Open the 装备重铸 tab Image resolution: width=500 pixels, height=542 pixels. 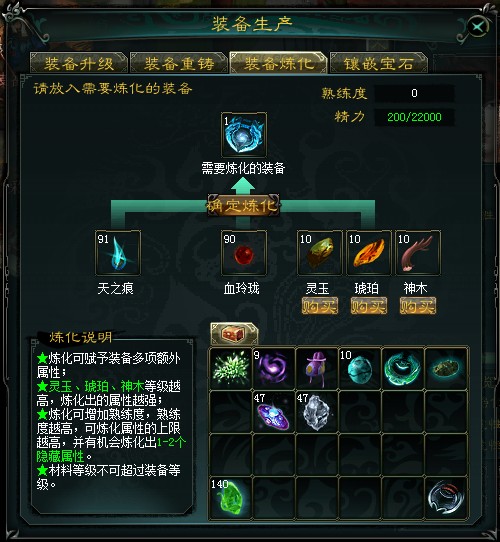click(179, 63)
